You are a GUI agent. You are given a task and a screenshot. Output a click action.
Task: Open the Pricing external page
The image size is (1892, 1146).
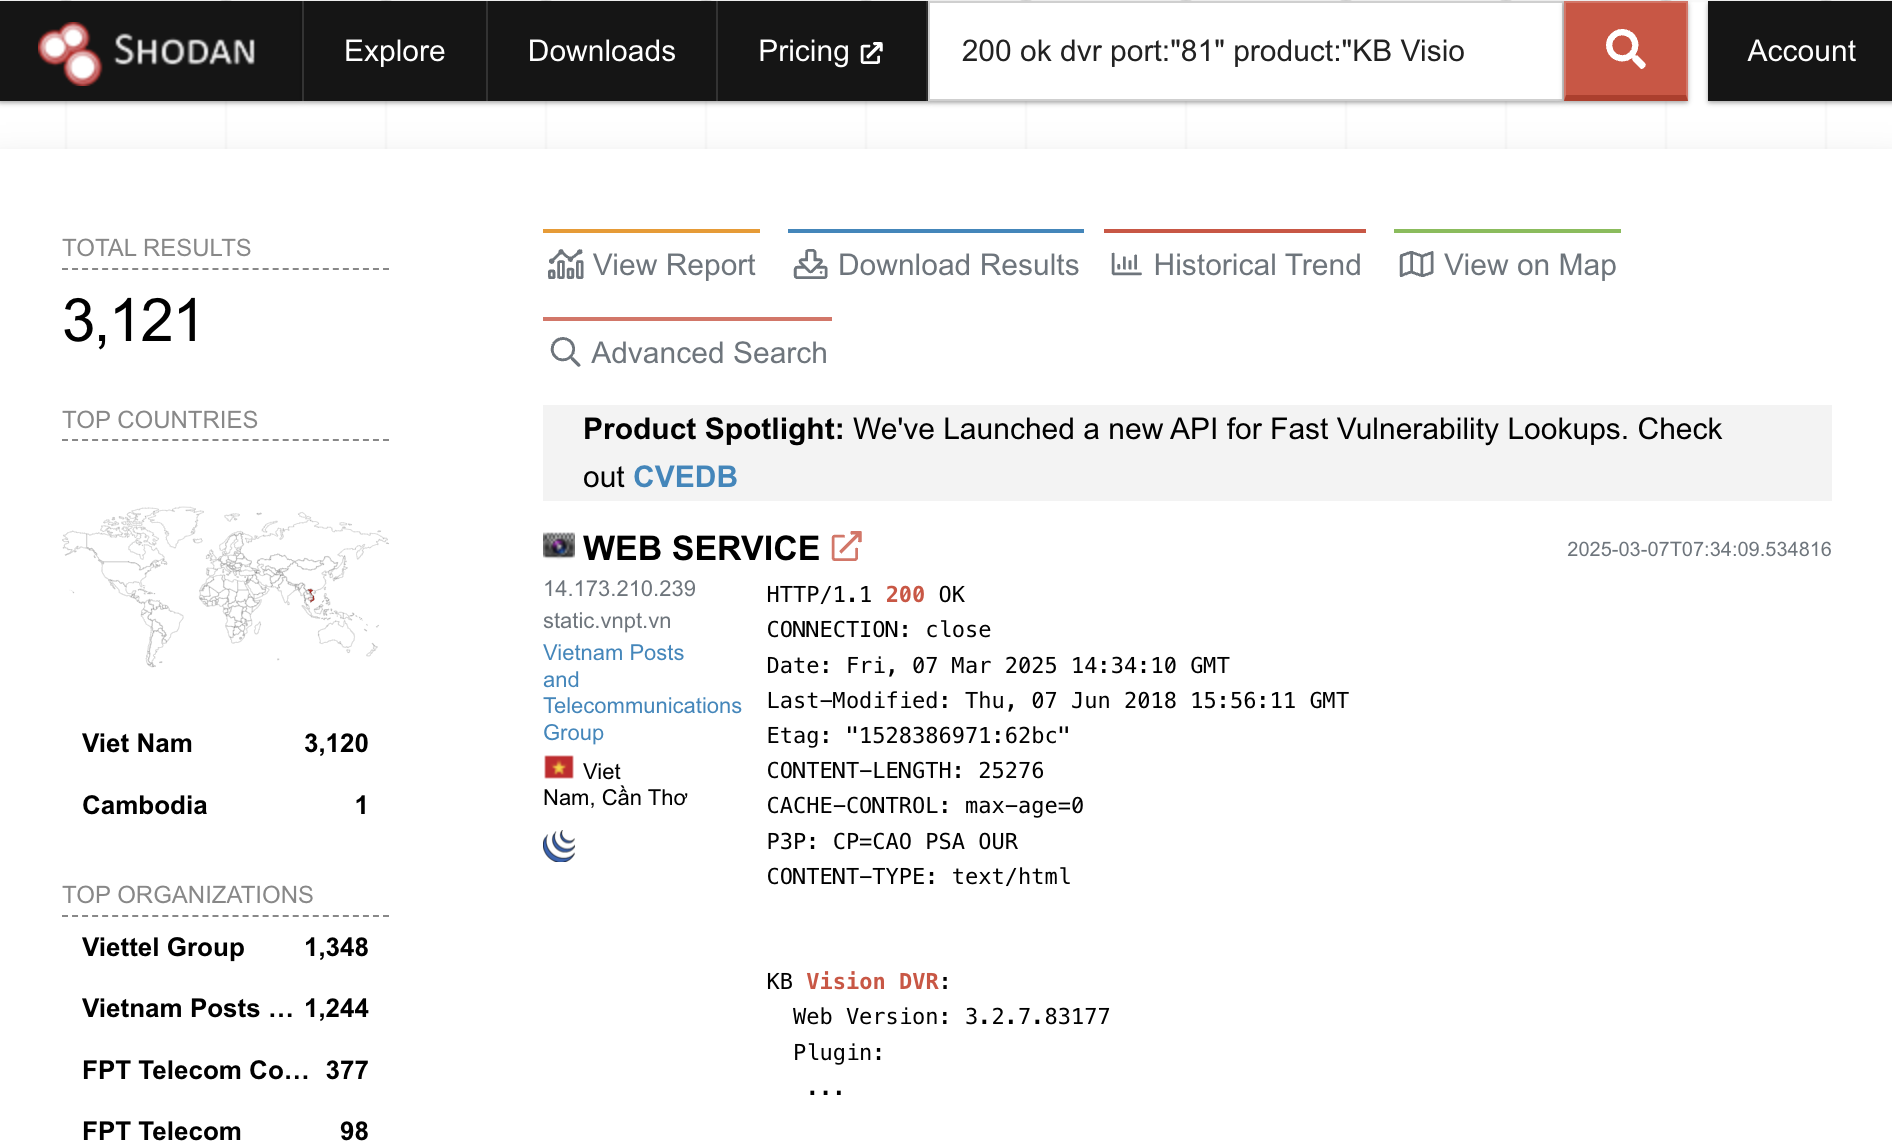[820, 51]
